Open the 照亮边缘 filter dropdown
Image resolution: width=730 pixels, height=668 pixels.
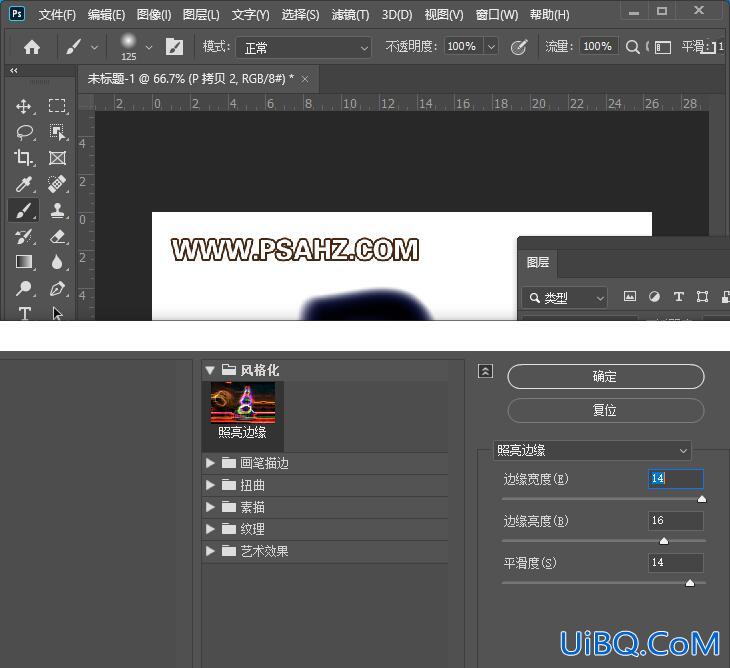point(592,451)
